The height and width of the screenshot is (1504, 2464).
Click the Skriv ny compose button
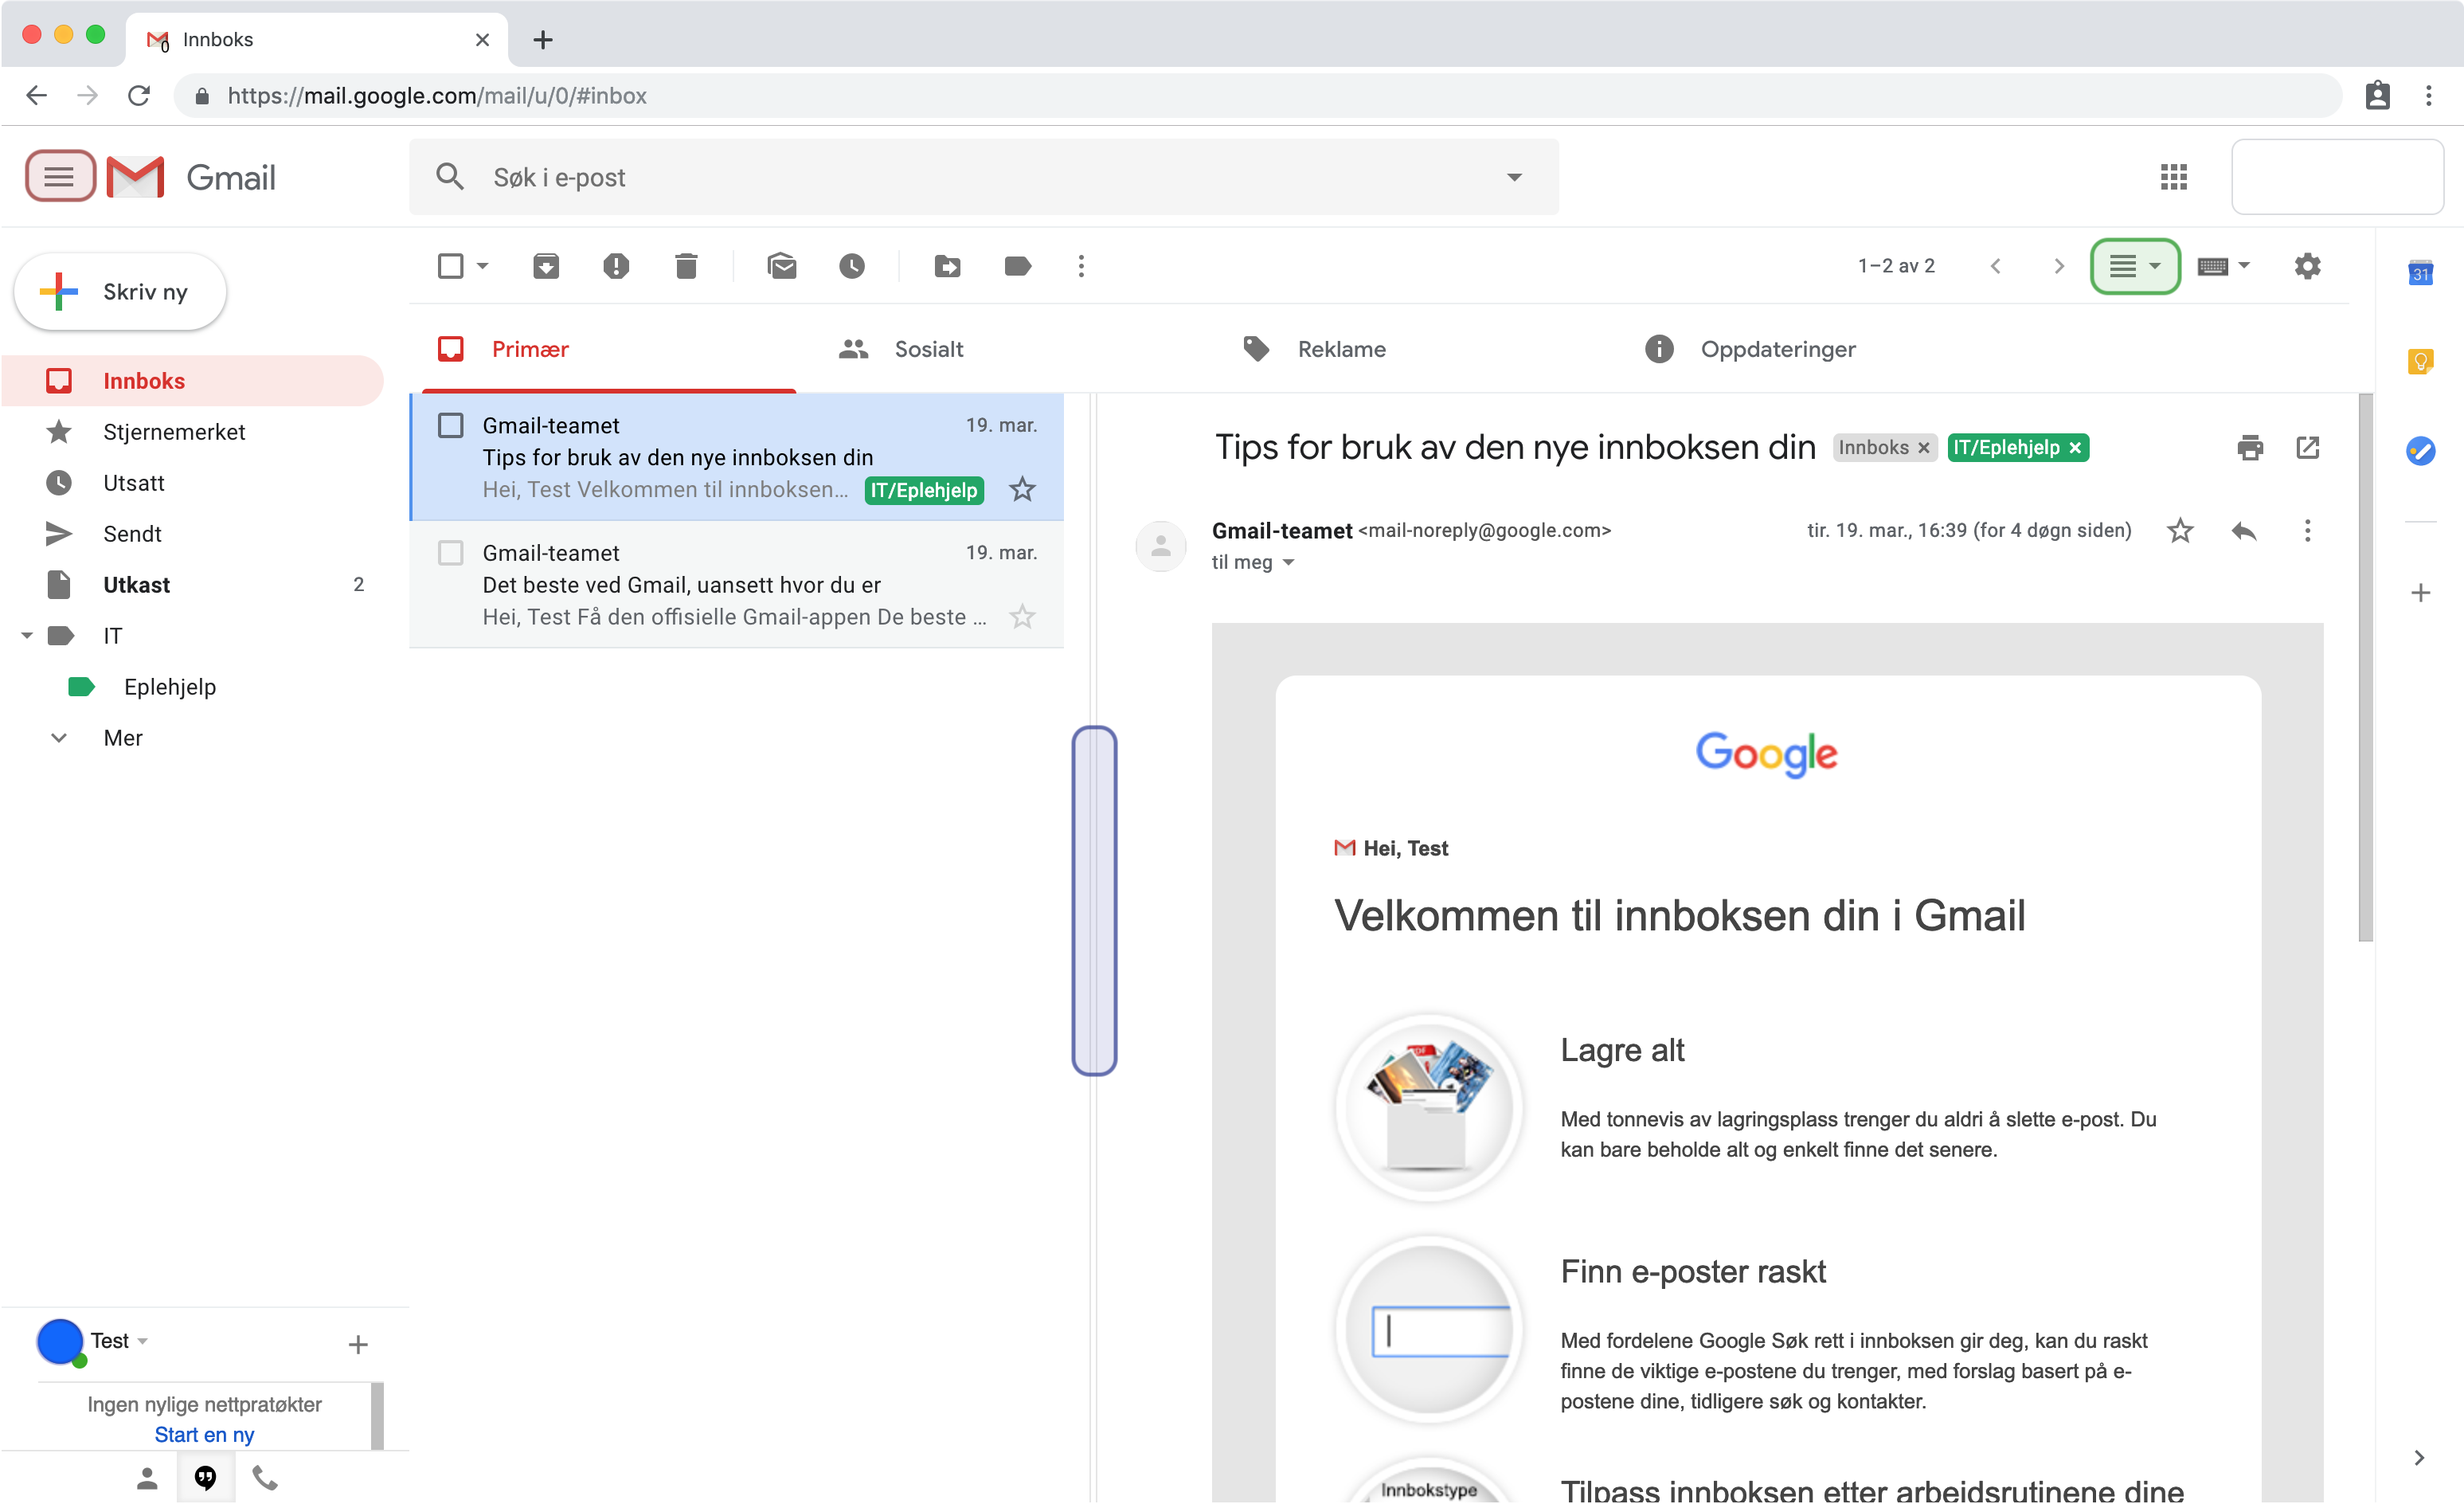click(x=120, y=292)
